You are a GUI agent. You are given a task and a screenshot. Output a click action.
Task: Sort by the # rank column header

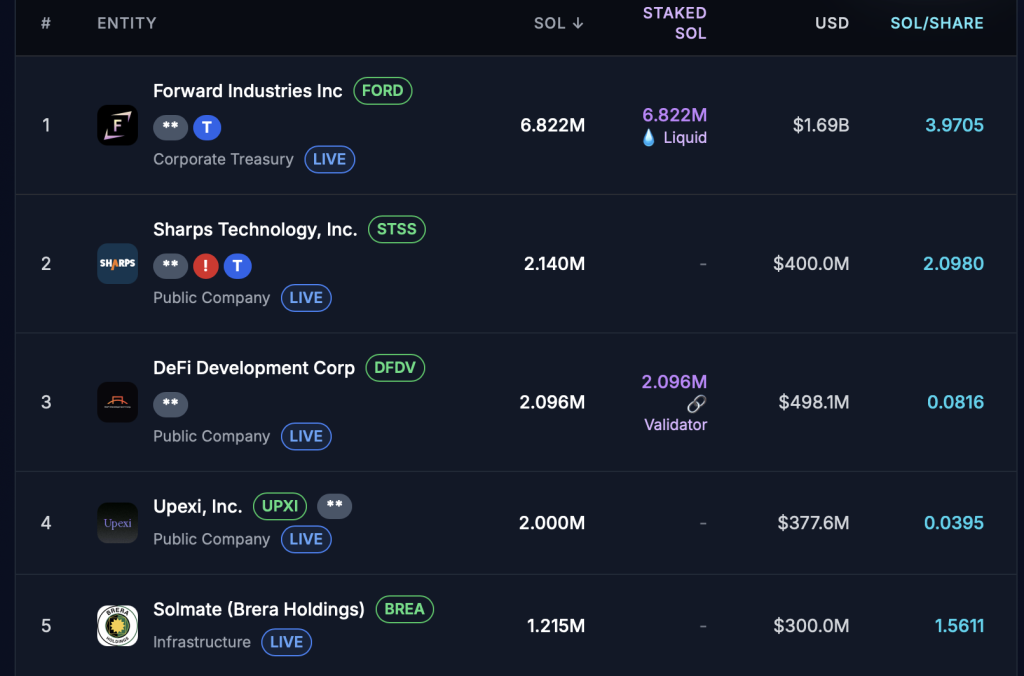click(46, 24)
